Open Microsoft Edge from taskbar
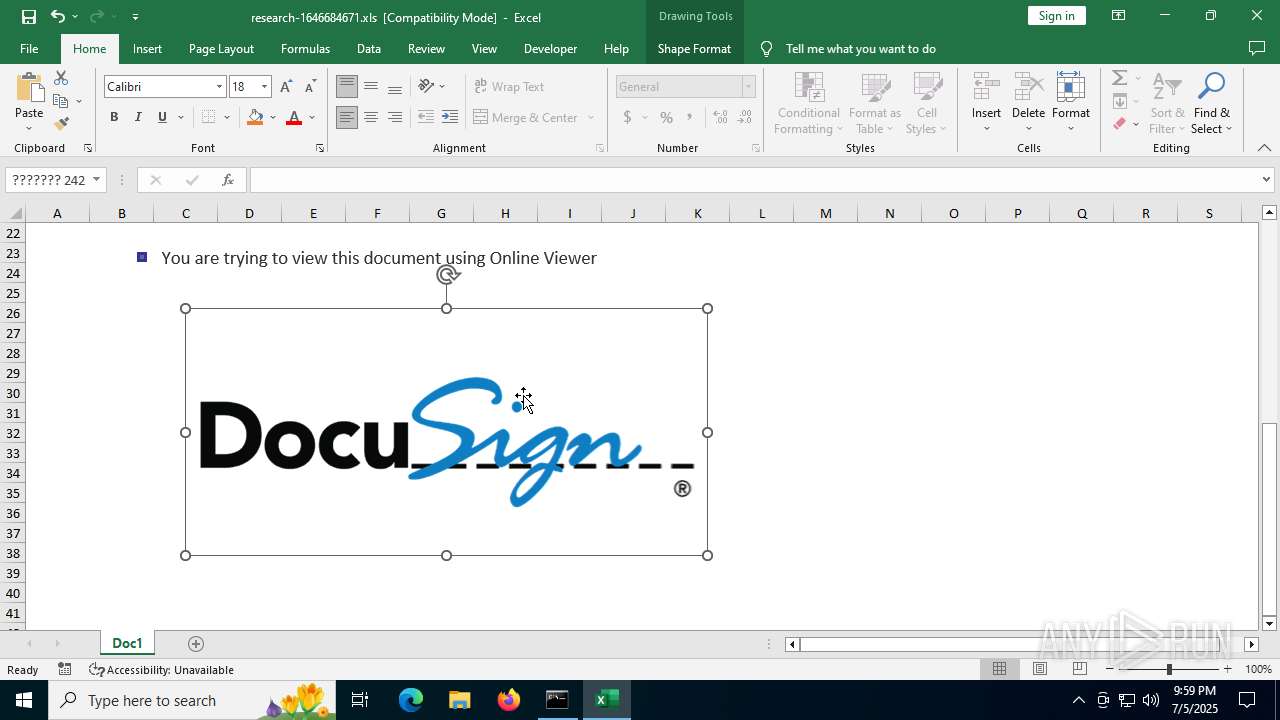Screen dimensions: 1280x720 [x=411, y=700]
